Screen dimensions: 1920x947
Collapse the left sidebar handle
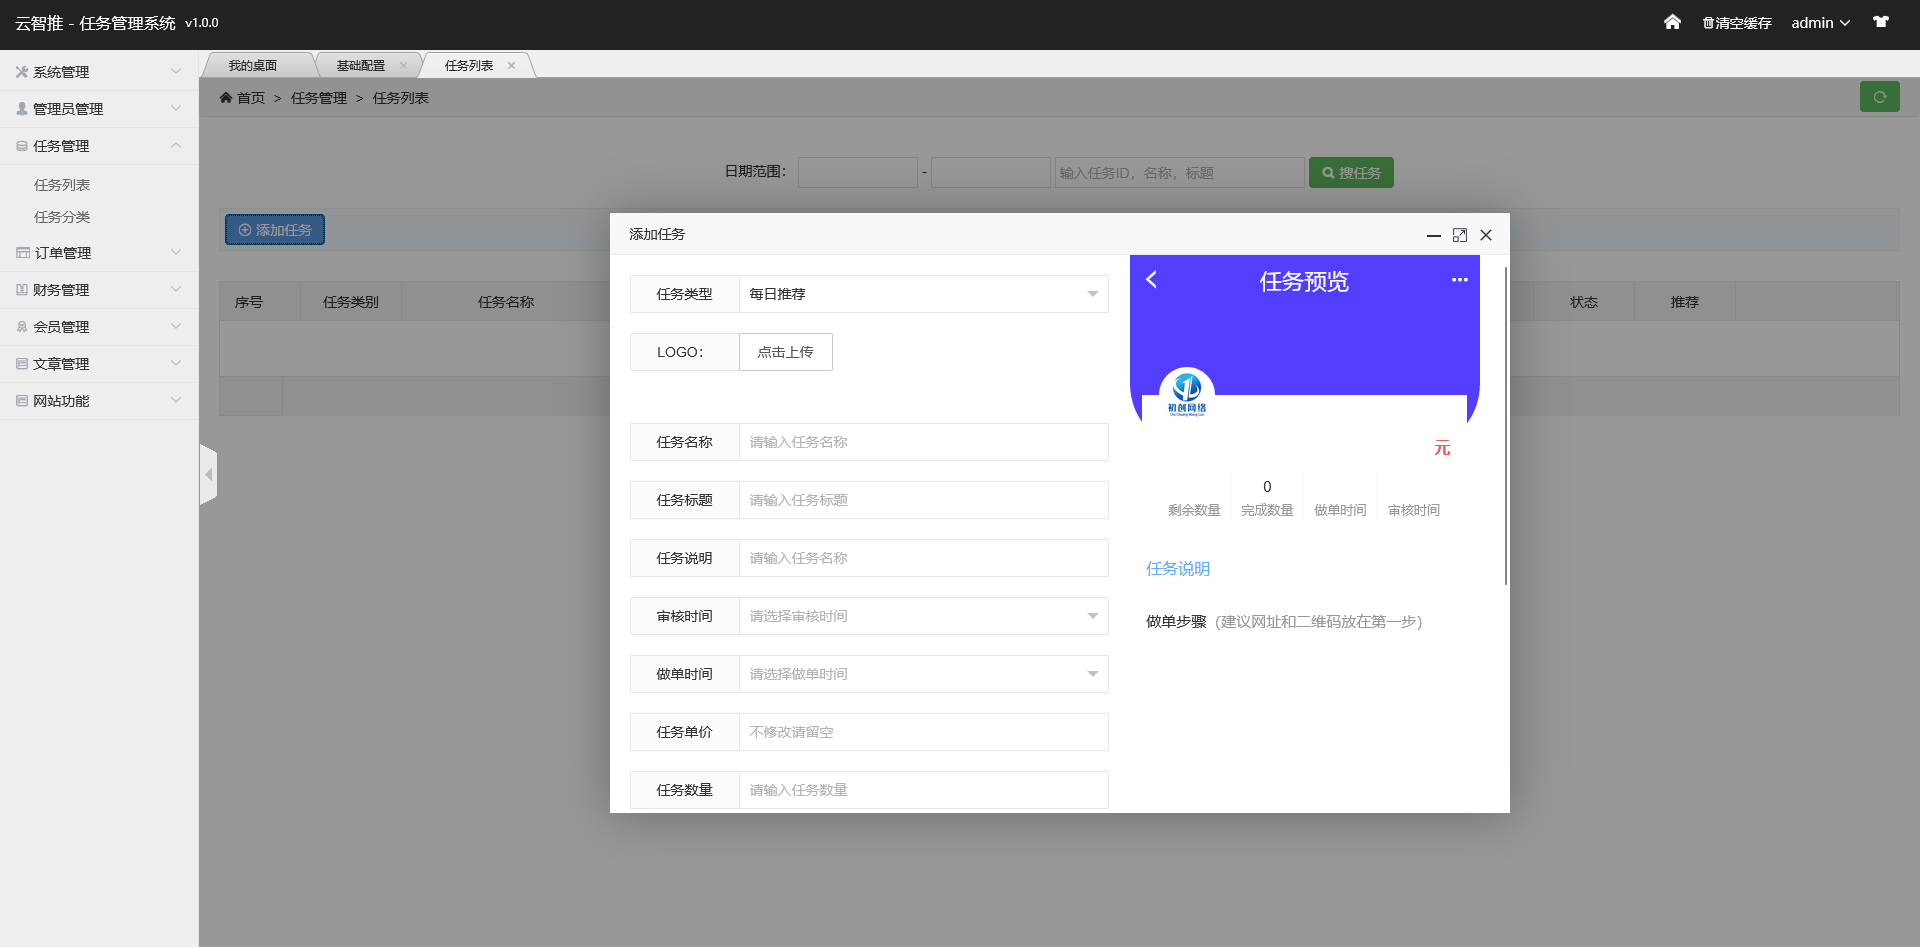208,474
